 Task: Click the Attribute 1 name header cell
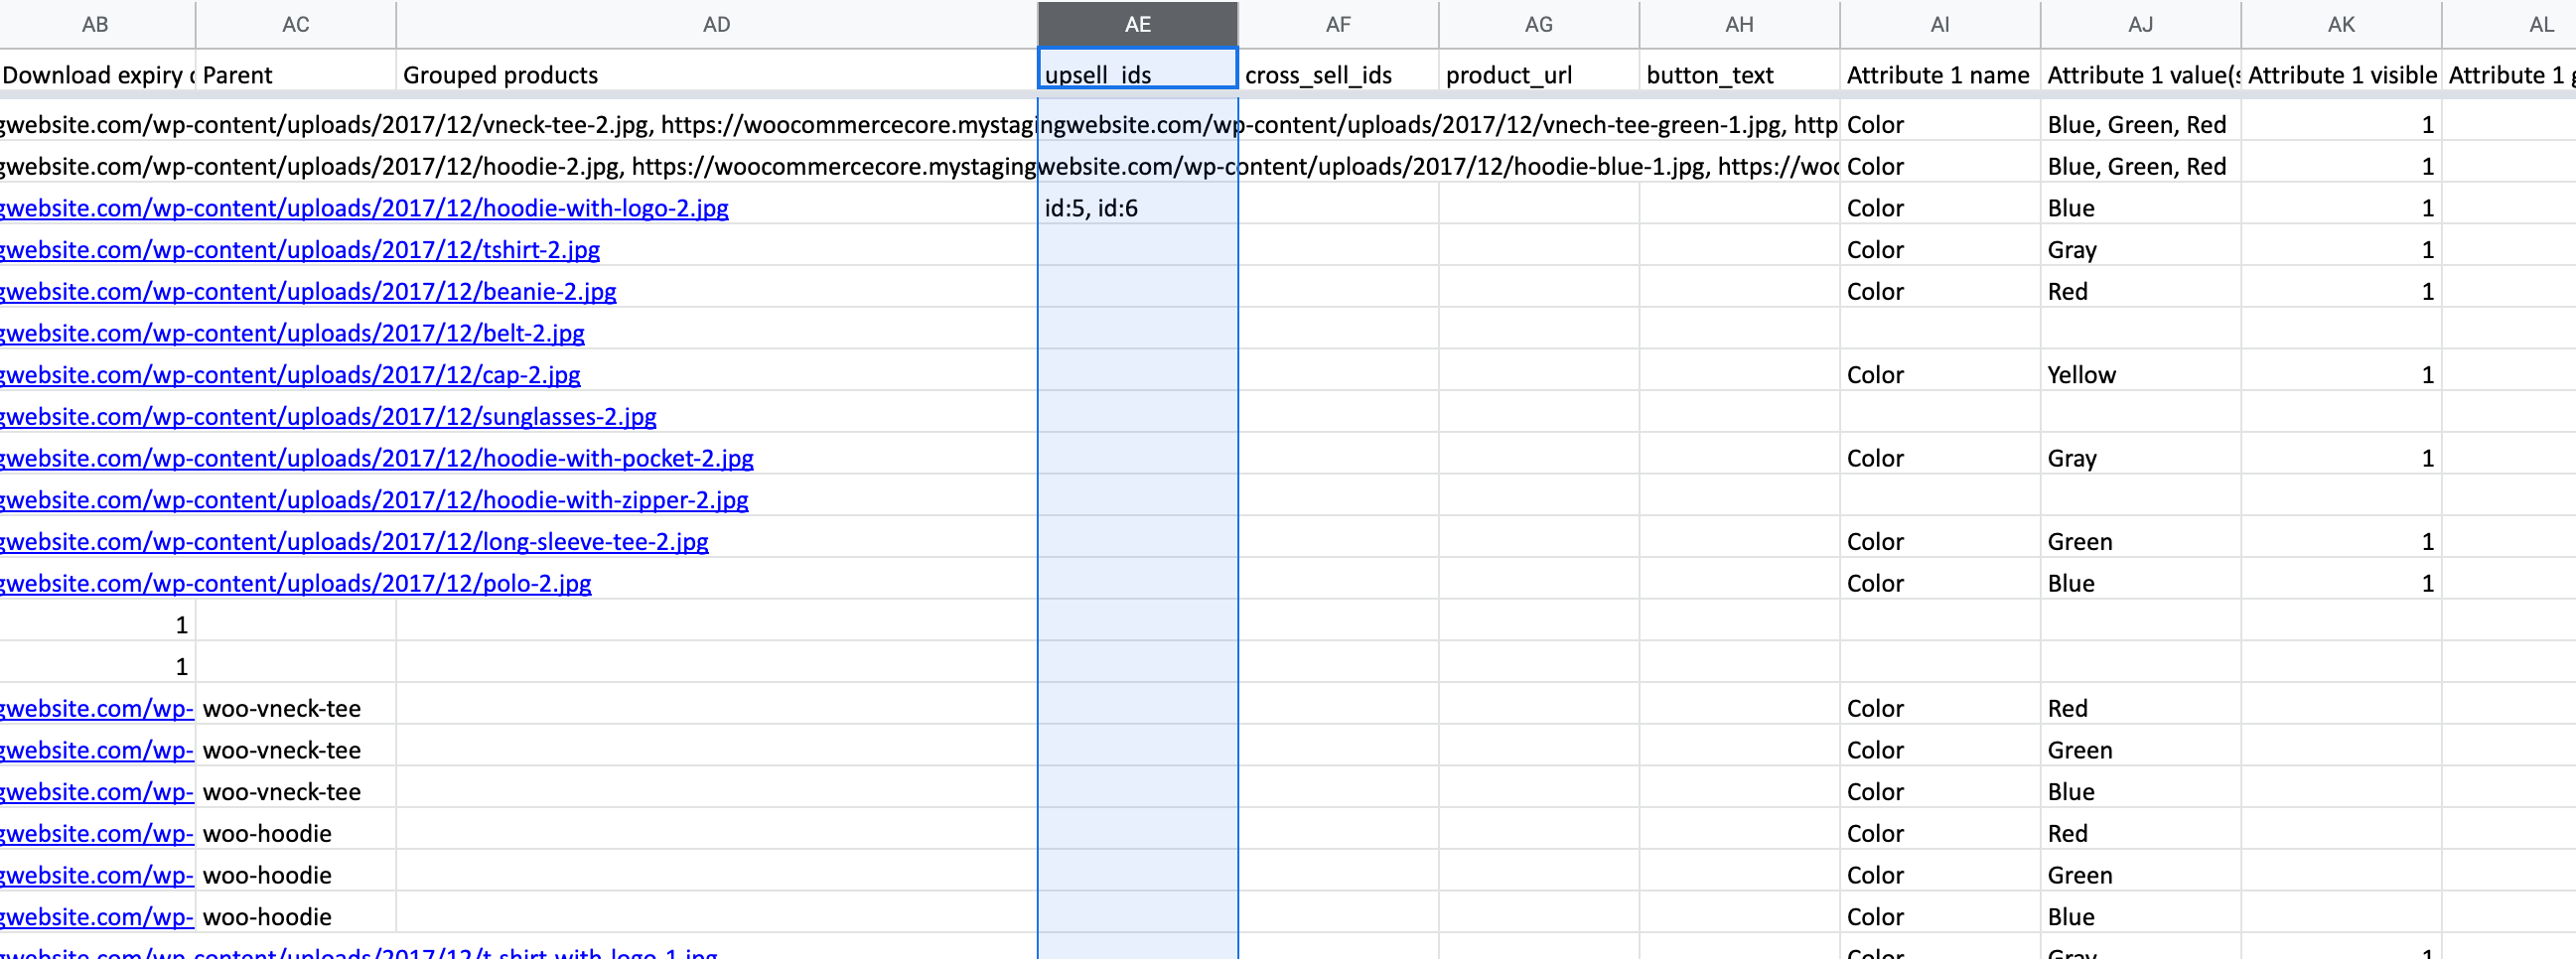pos(1939,75)
